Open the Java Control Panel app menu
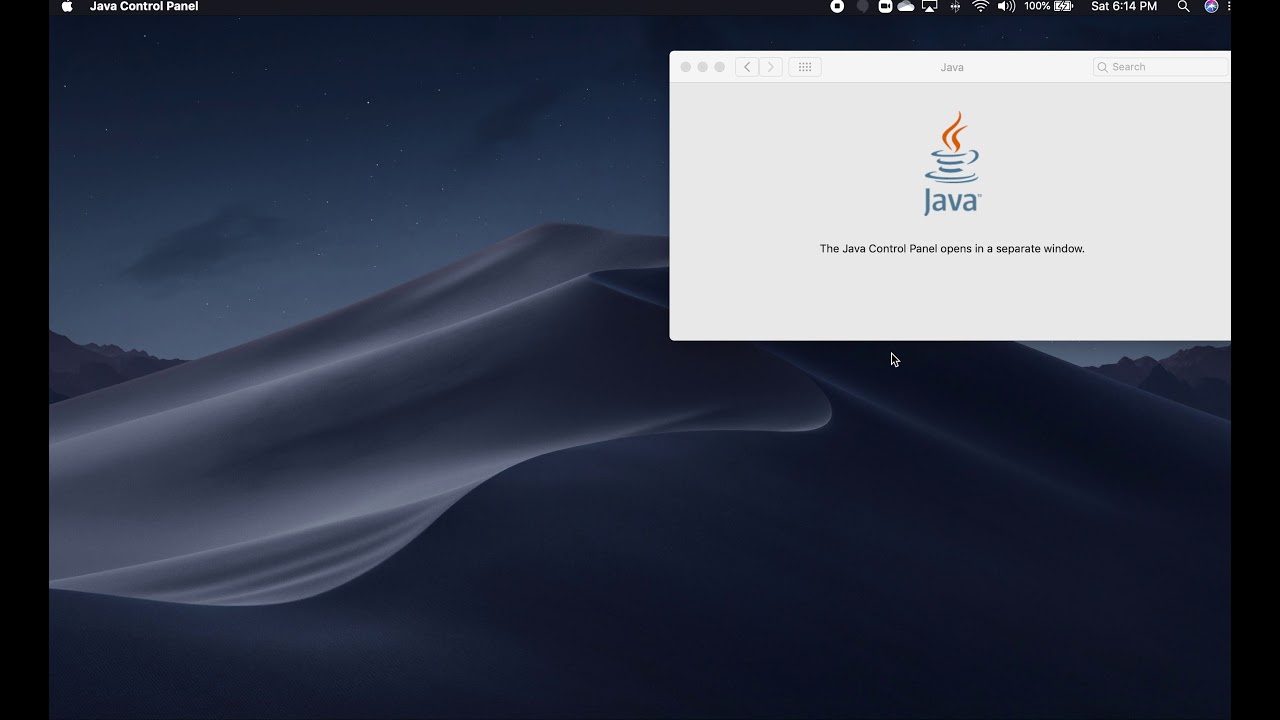This screenshot has height=720, width=1280. click(x=144, y=6)
